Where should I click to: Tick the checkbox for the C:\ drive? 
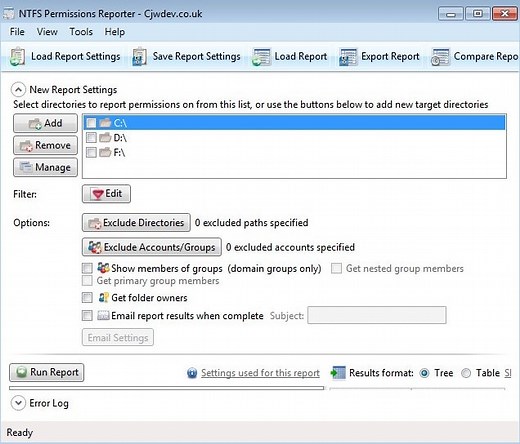pyautogui.click(x=91, y=123)
